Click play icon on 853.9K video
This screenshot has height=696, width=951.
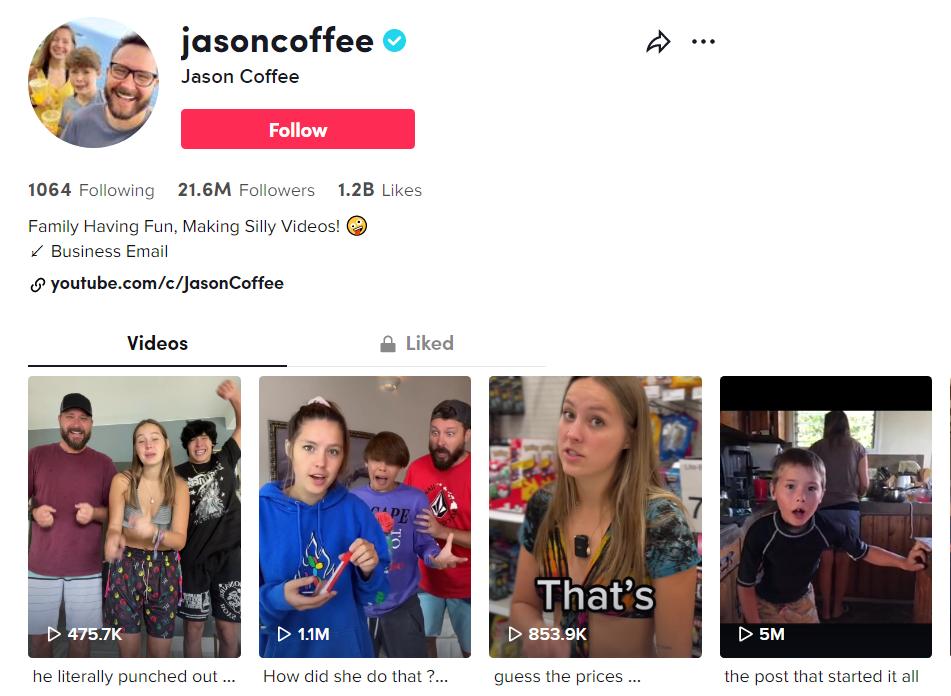515,634
